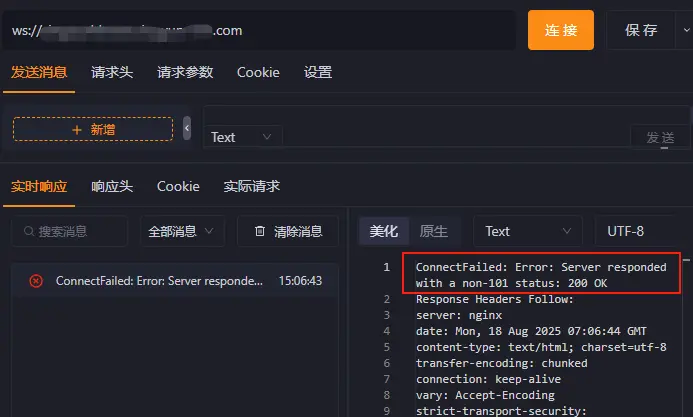This screenshot has height=417, width=693.
Task: Switch to the 实时响应 tab
Action: pos(39,186)
